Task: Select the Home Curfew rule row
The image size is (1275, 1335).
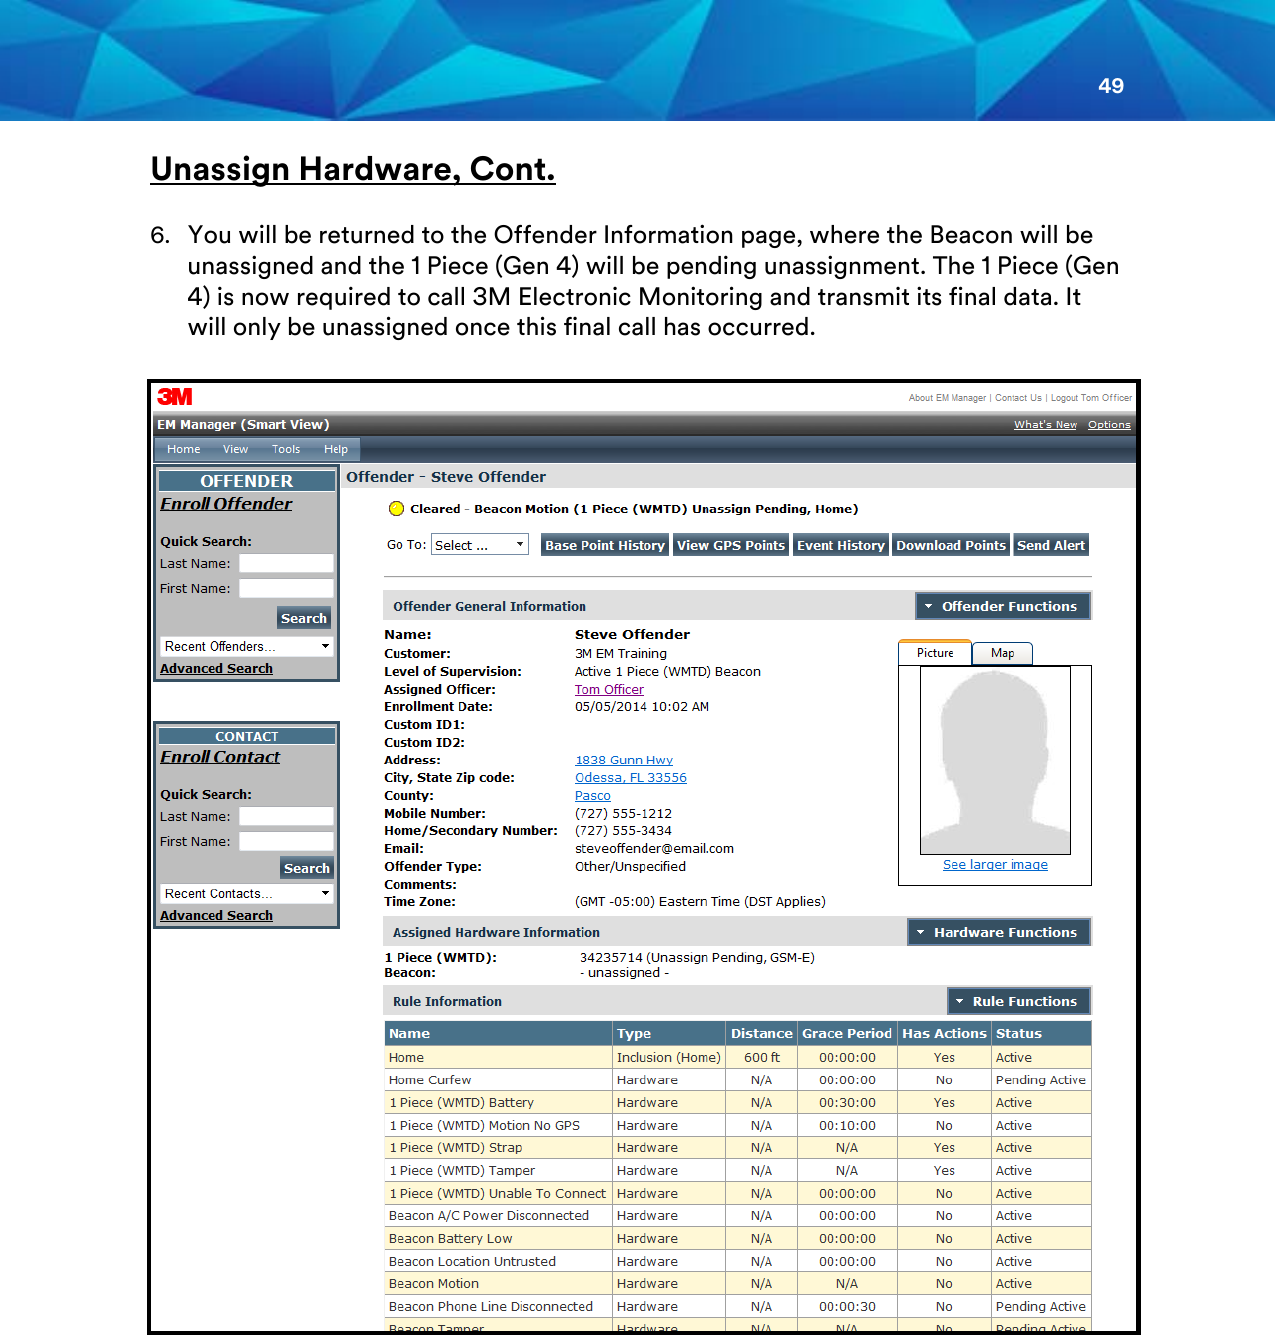Action: [738, 1080]
